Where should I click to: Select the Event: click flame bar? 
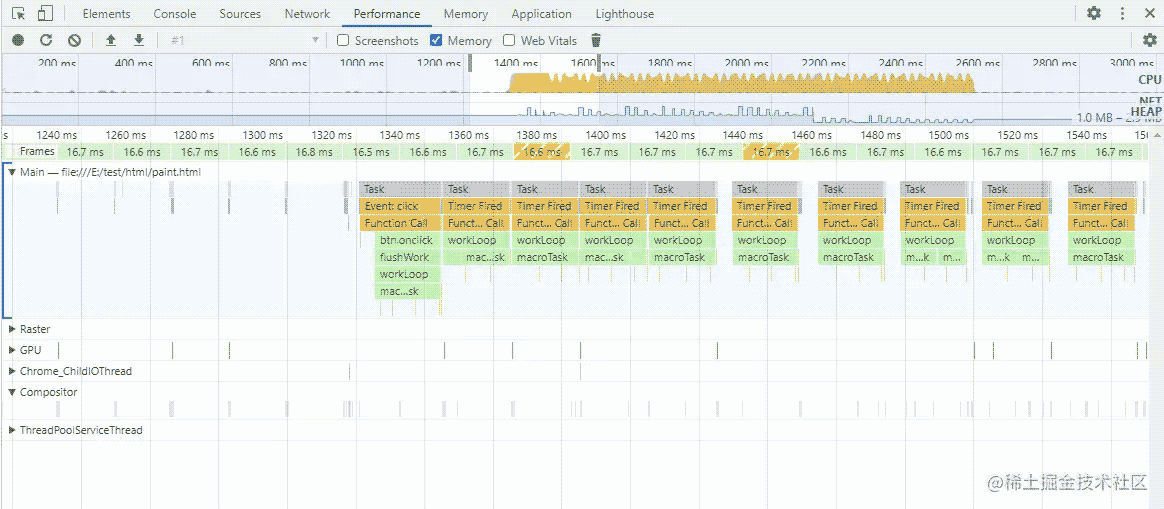(x=399, y=206)
